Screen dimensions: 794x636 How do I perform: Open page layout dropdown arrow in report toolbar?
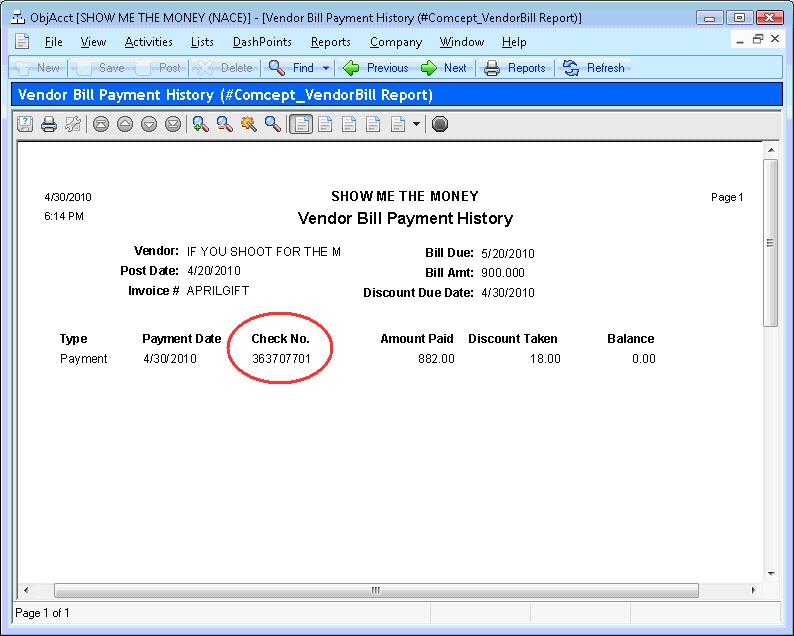[x=416, y=124]
